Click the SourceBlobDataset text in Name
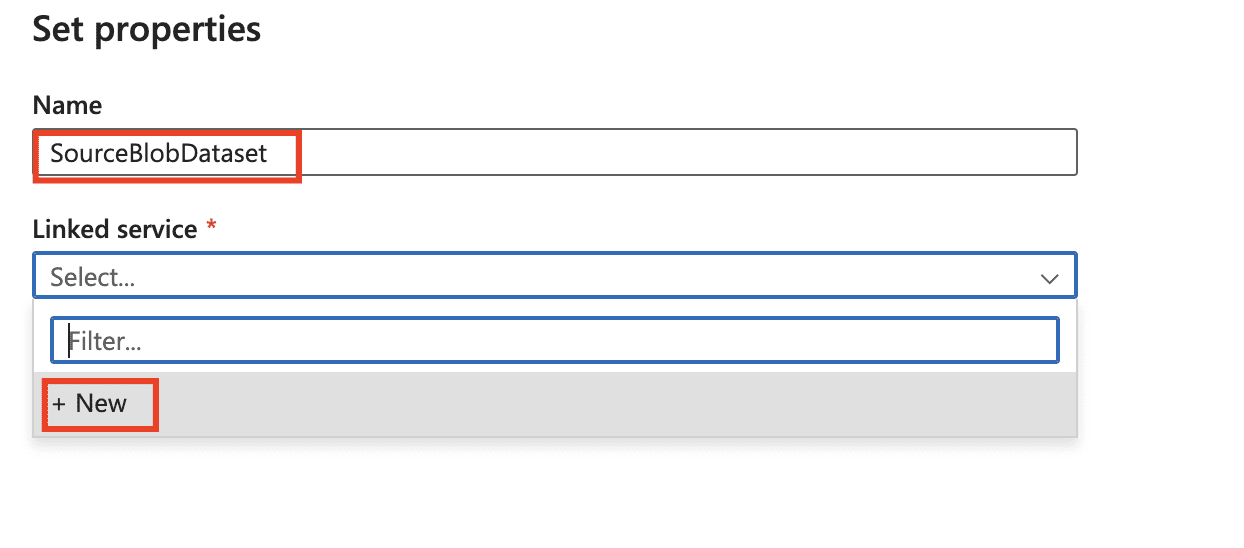This screenshot has height=548, width=1244. pyautogui.click(x=159, y=154)
